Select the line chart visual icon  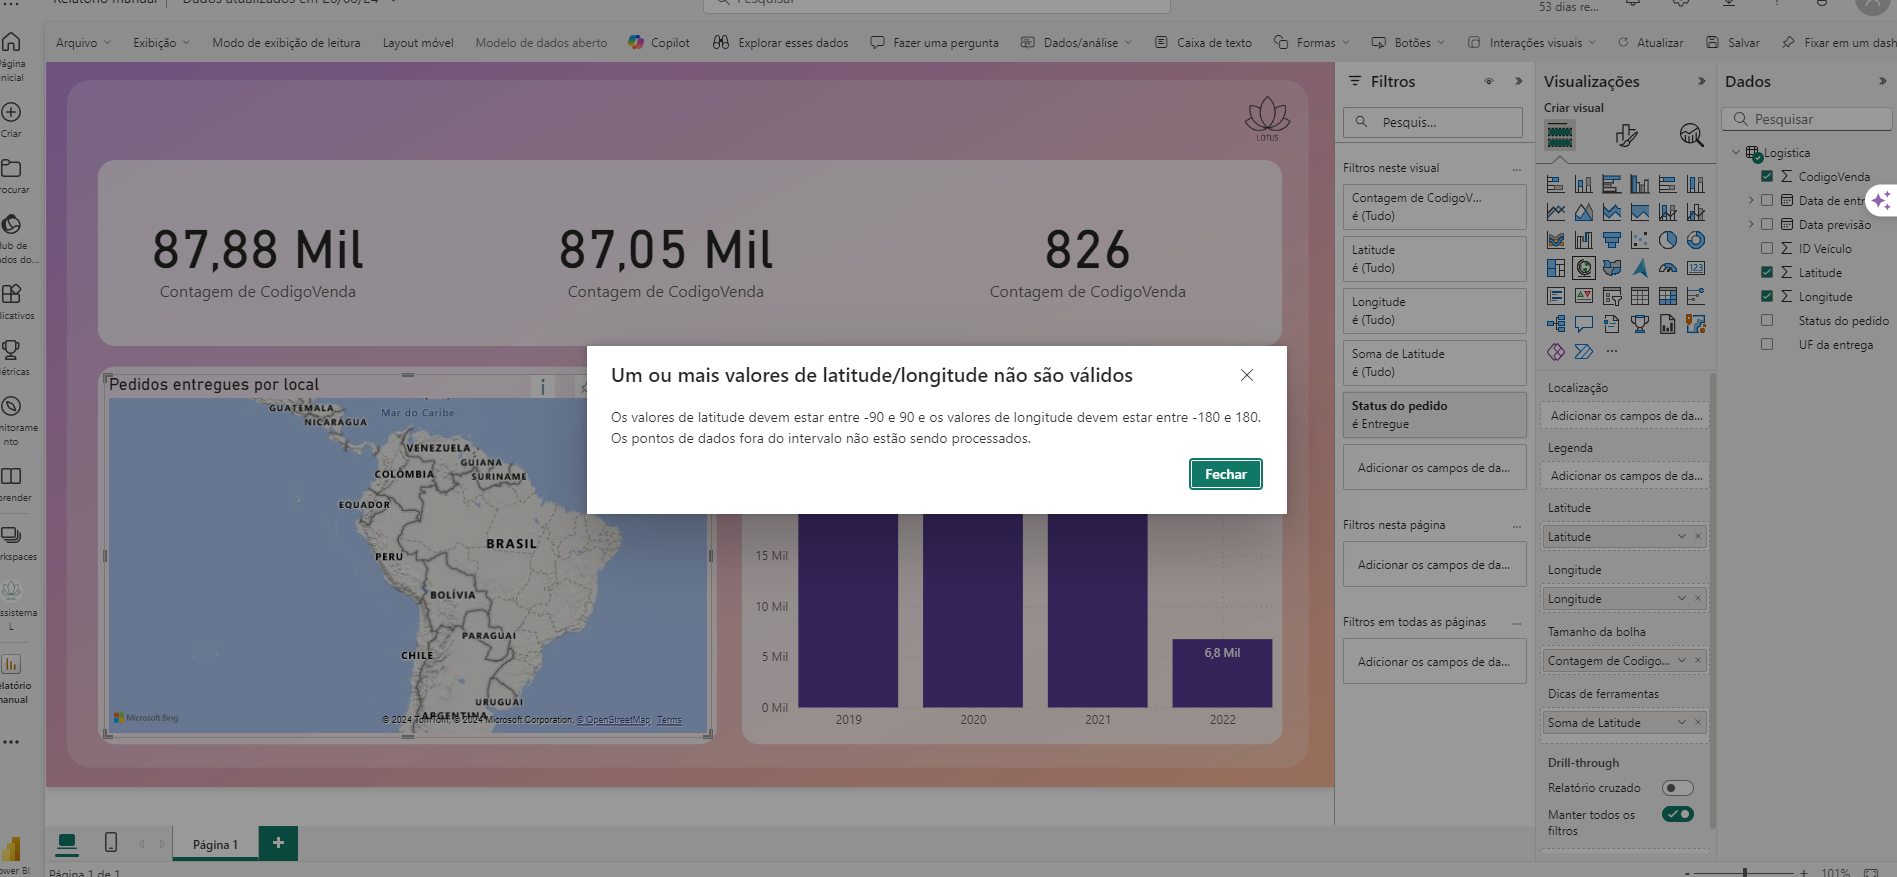1555,212
